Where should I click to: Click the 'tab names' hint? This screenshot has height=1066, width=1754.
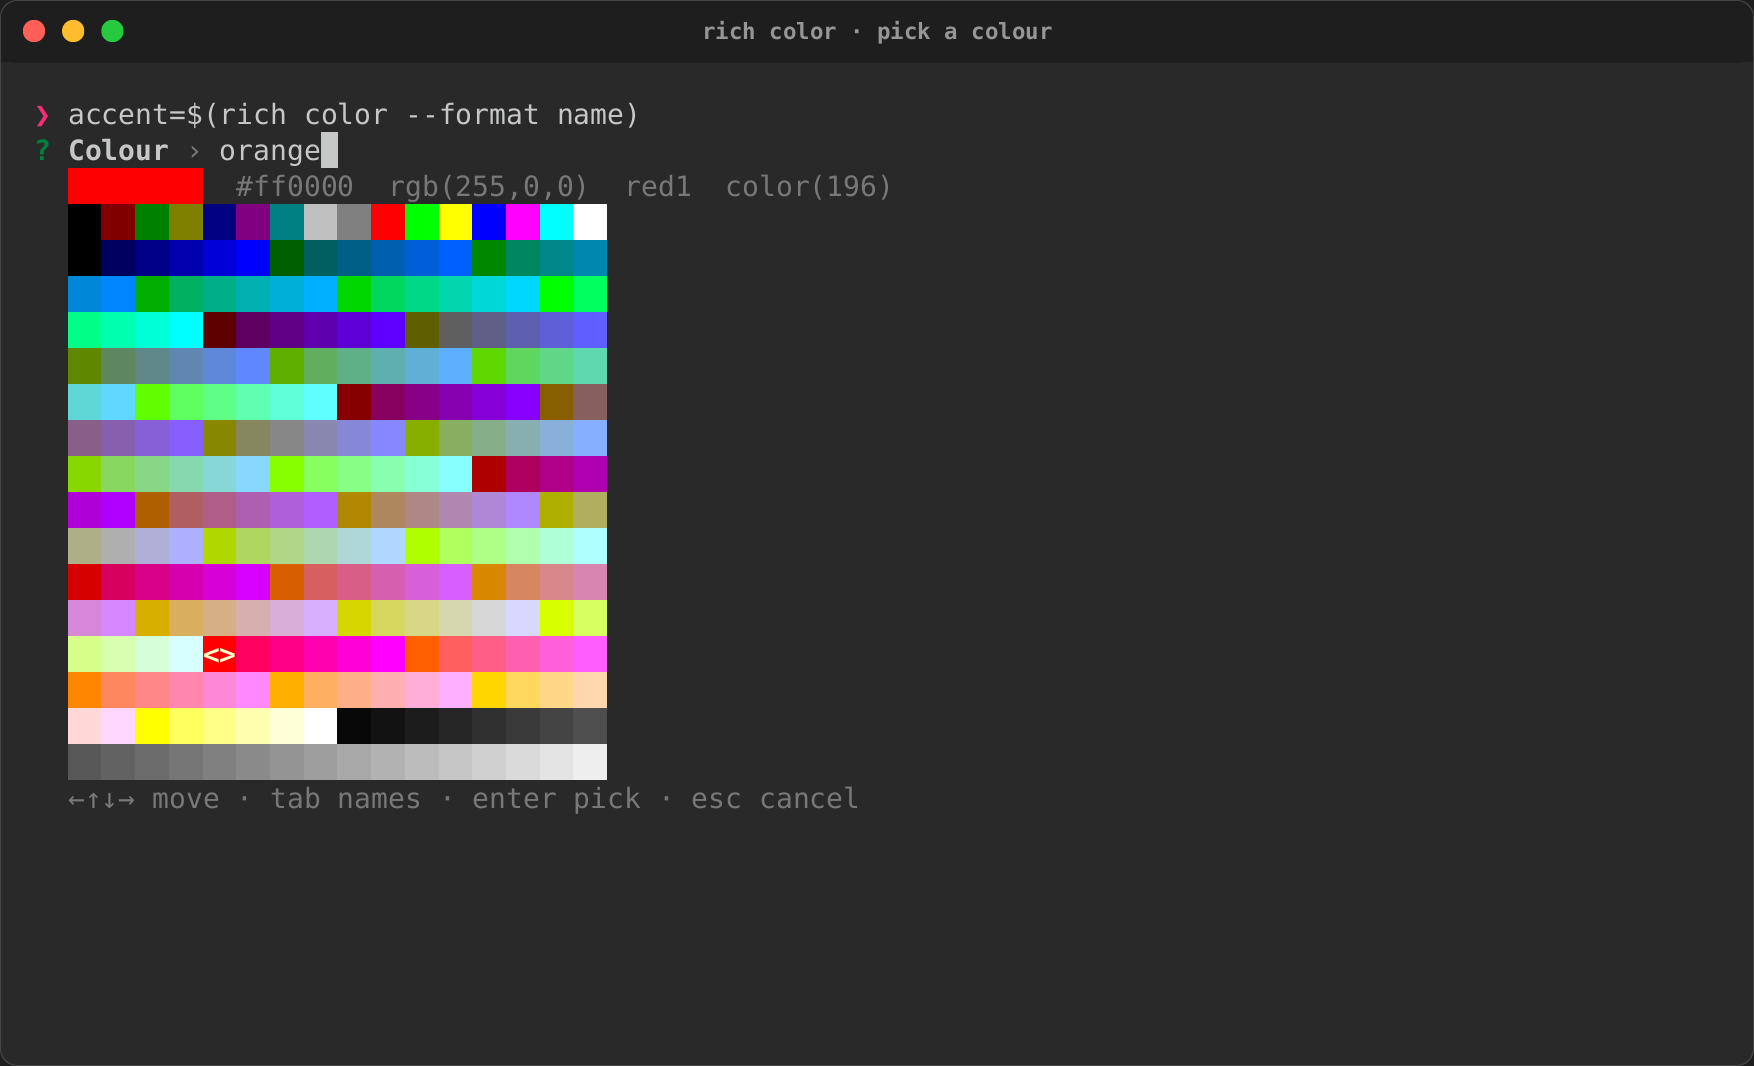(345, 799)
